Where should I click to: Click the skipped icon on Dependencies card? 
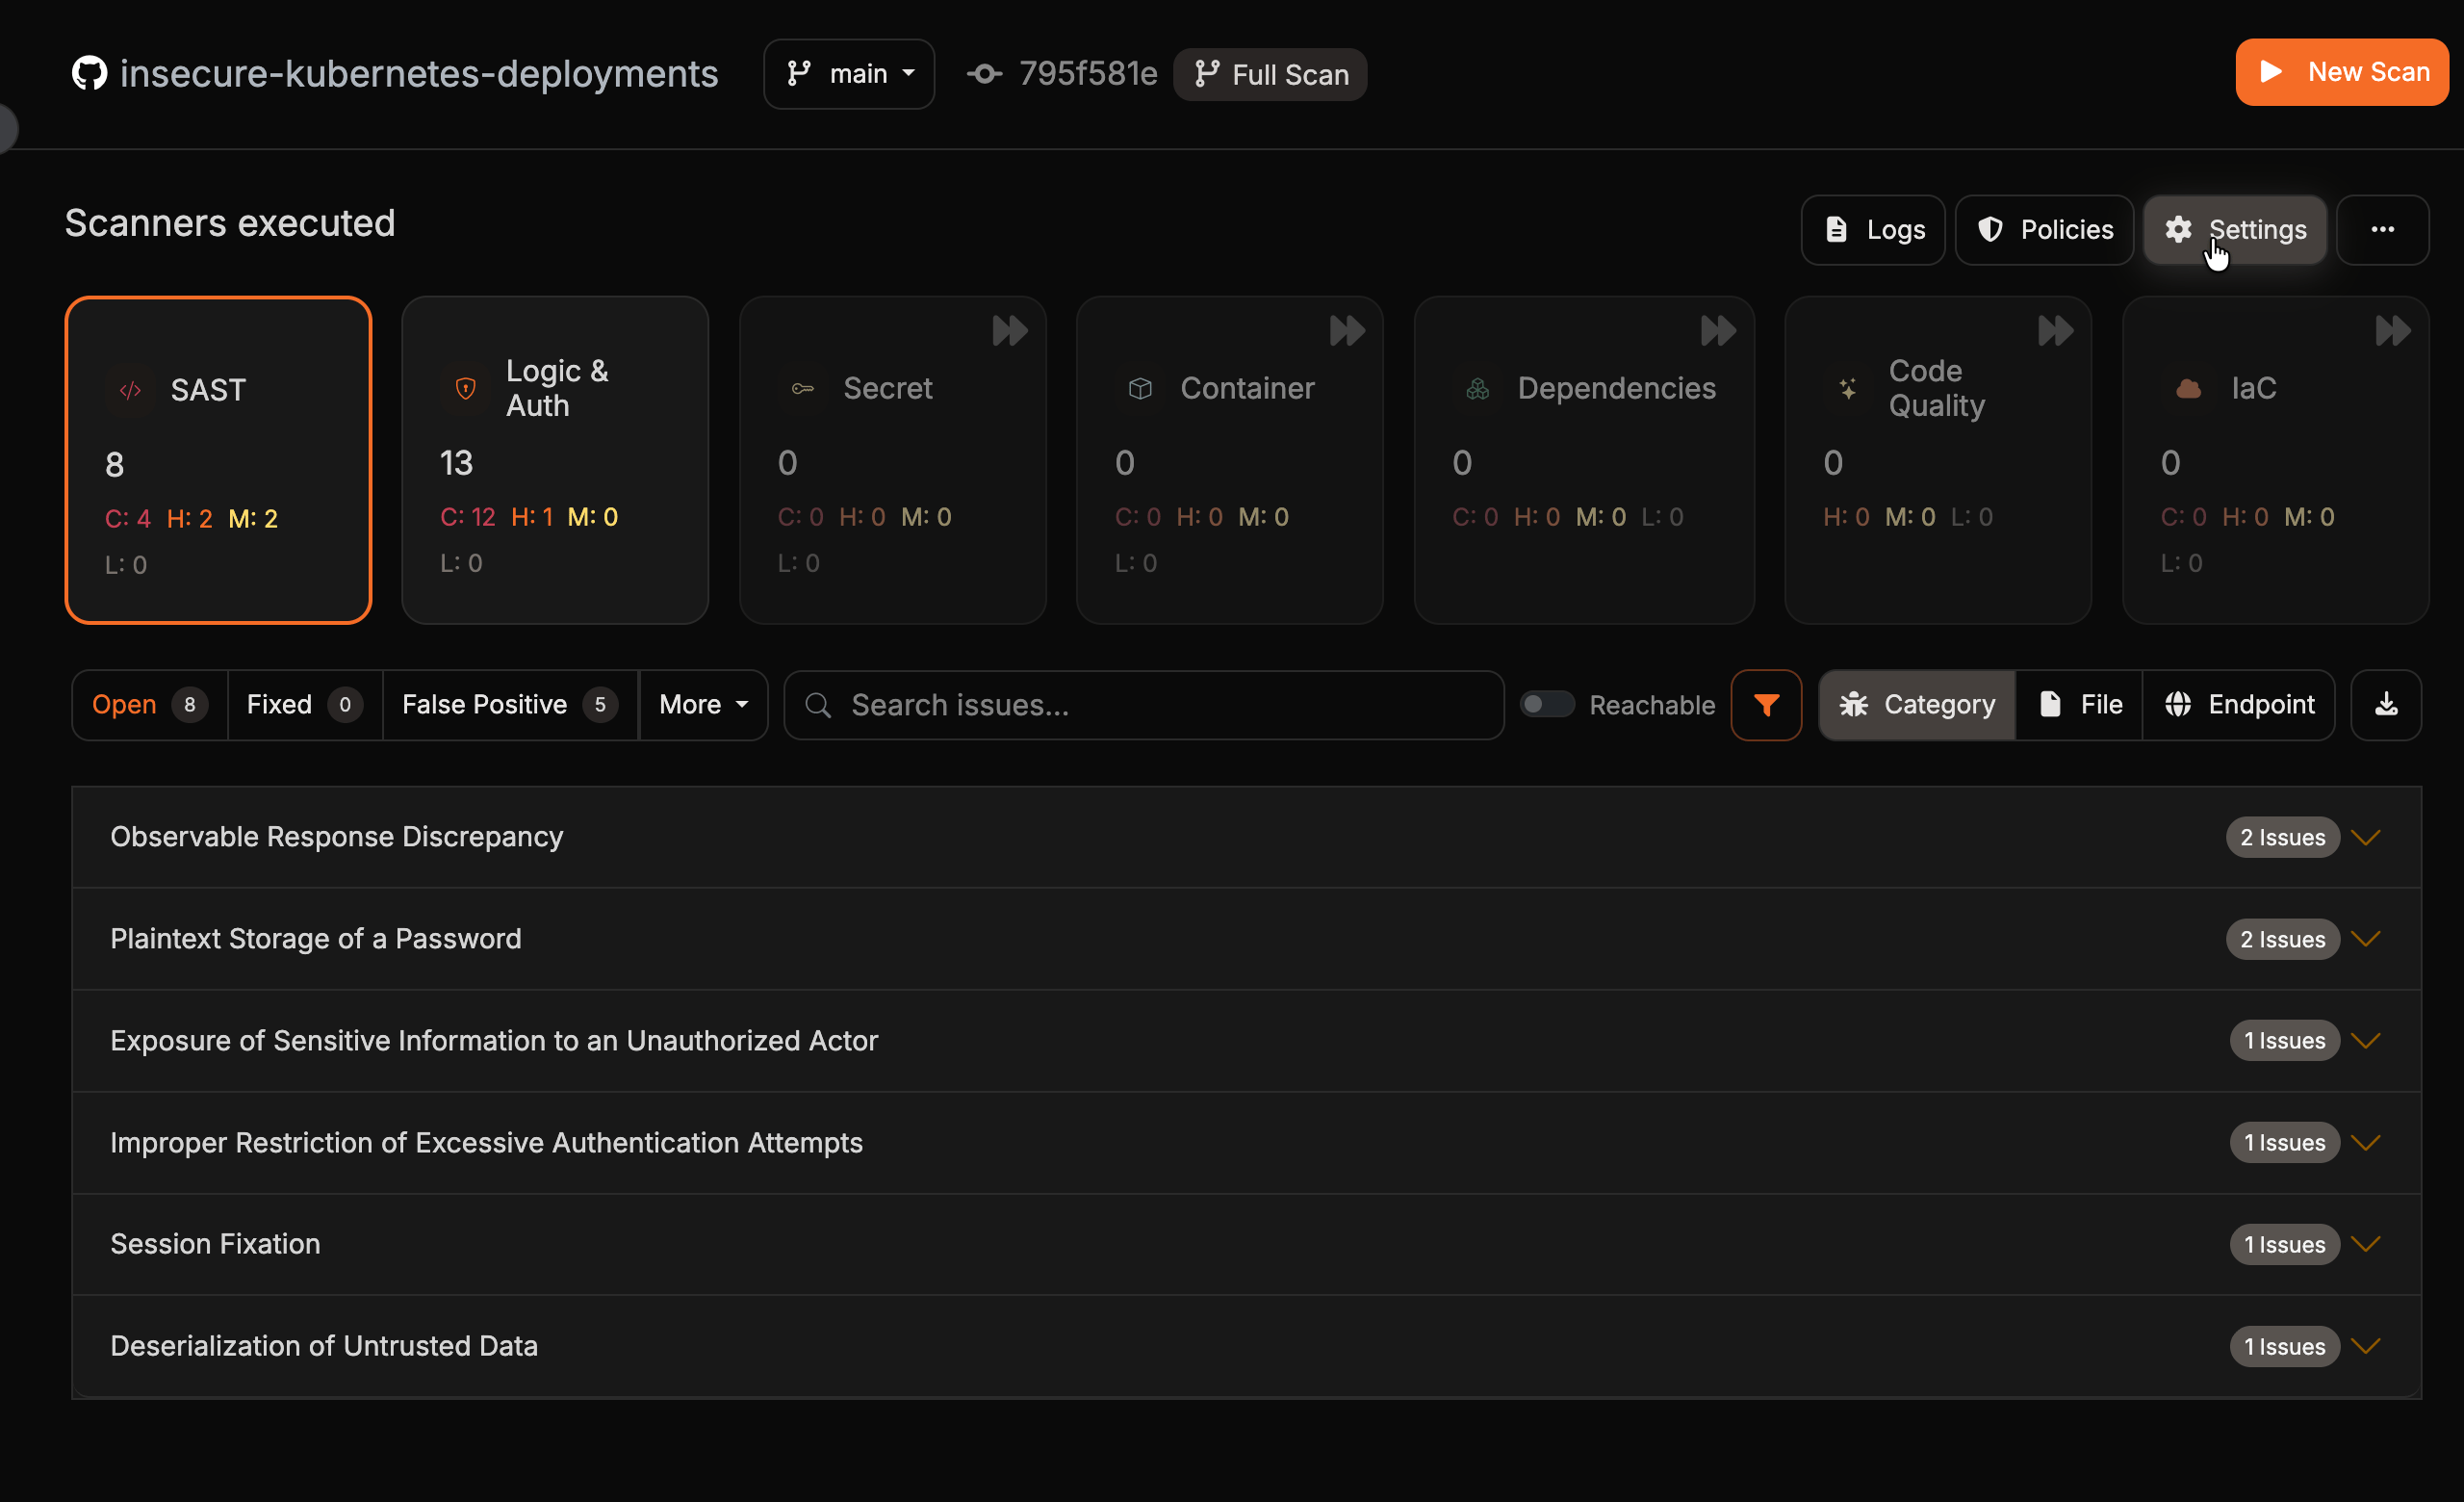pyautogui.click(x=1718, y=331)
